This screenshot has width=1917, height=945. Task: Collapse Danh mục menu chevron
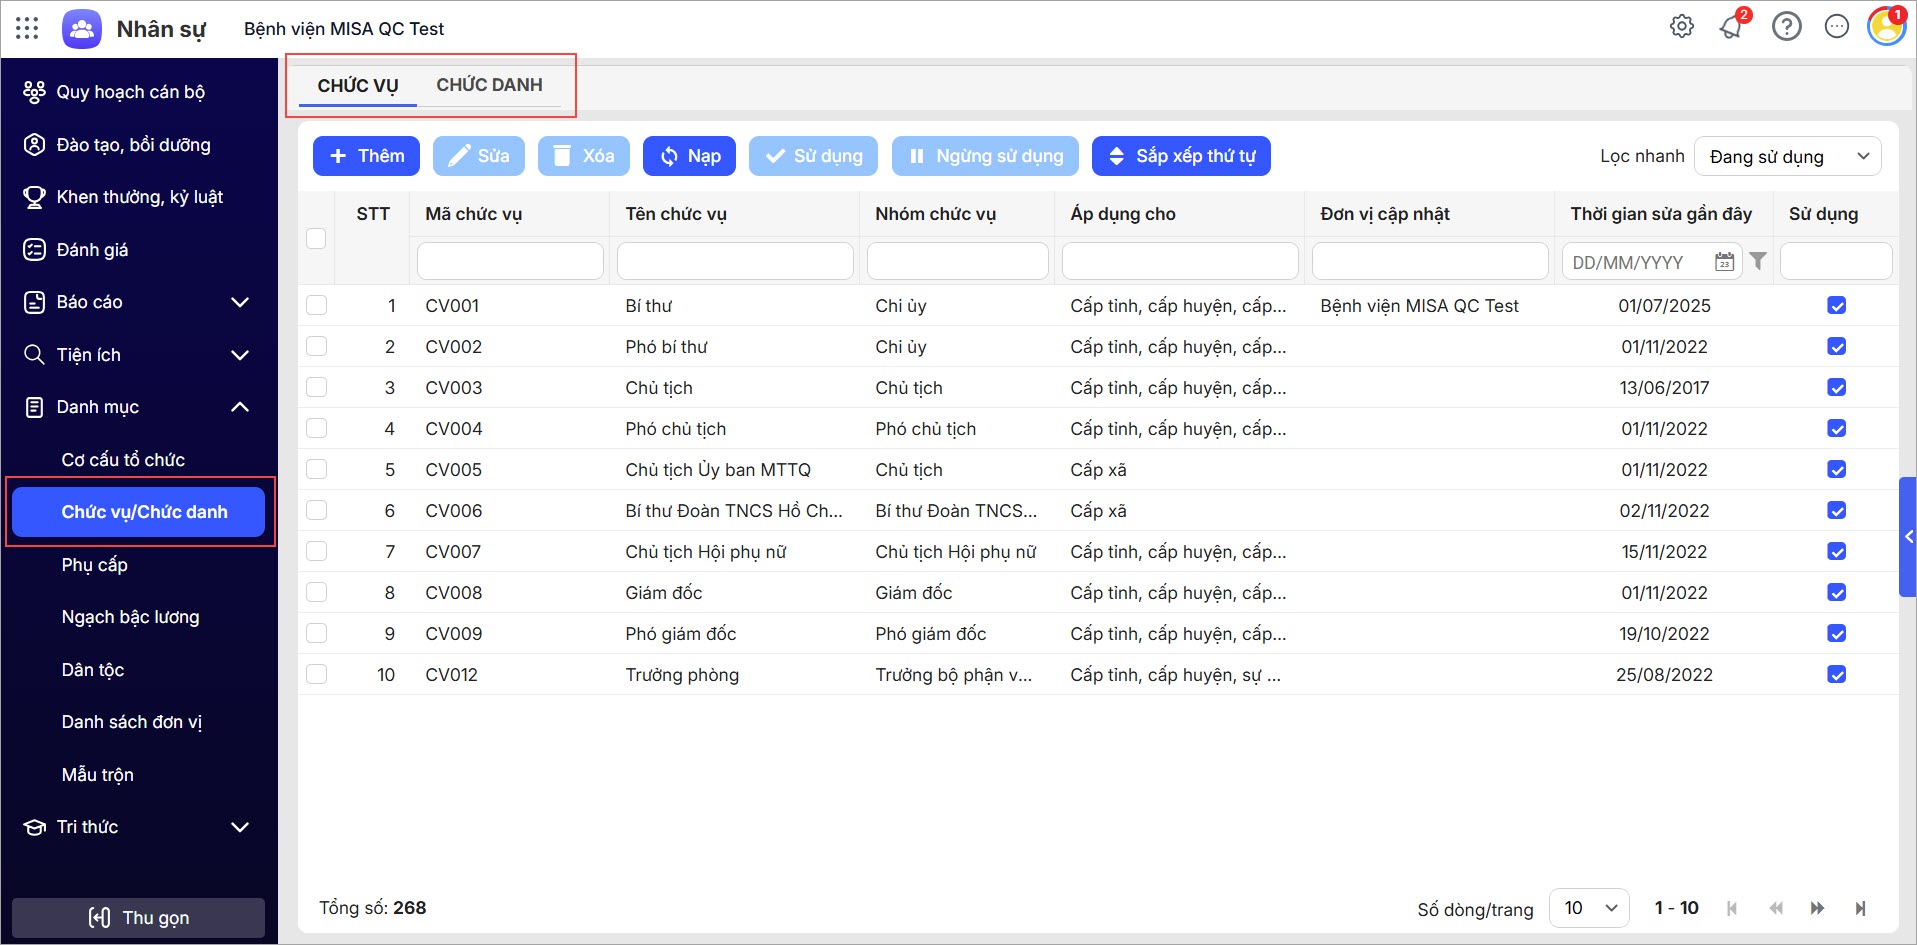(240, 407)
